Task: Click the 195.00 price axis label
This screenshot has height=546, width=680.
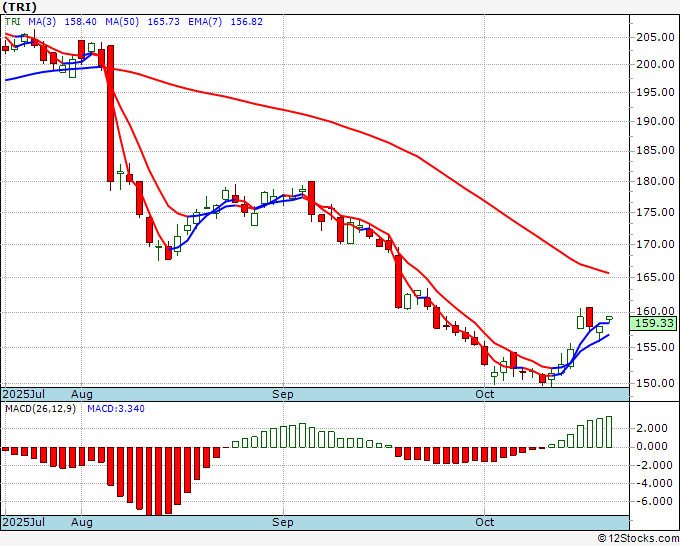Action: [x=655, y=92]
